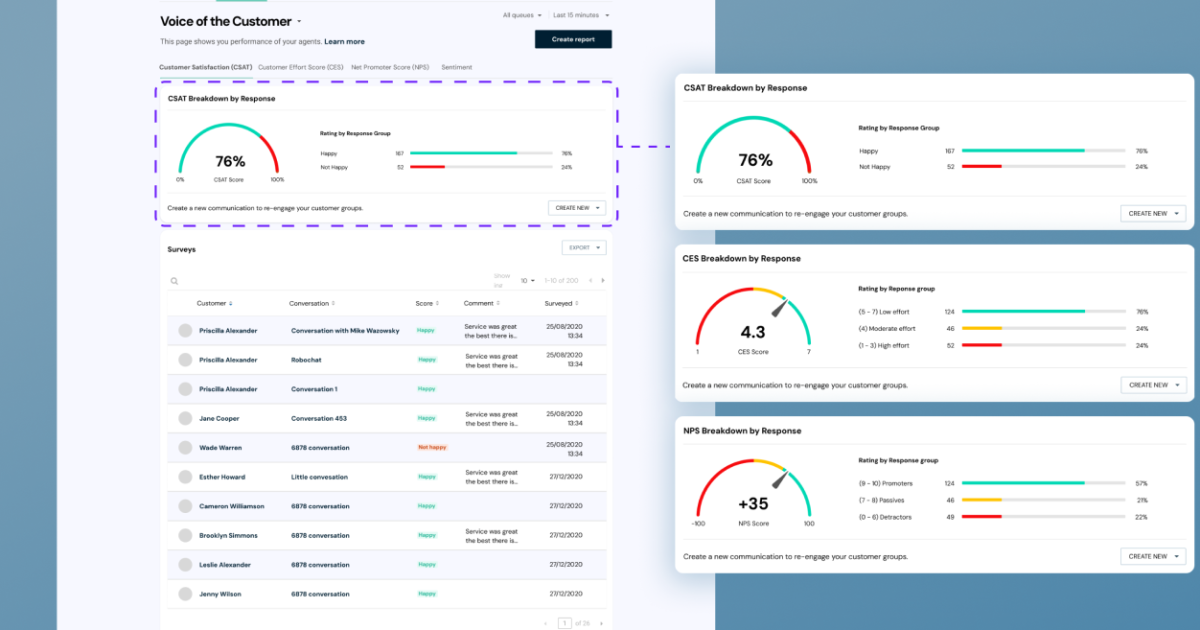This screenshot has width=1200, height=630.
Task: Click Cameron Williamson's avatar
Action: pos(185,506)
